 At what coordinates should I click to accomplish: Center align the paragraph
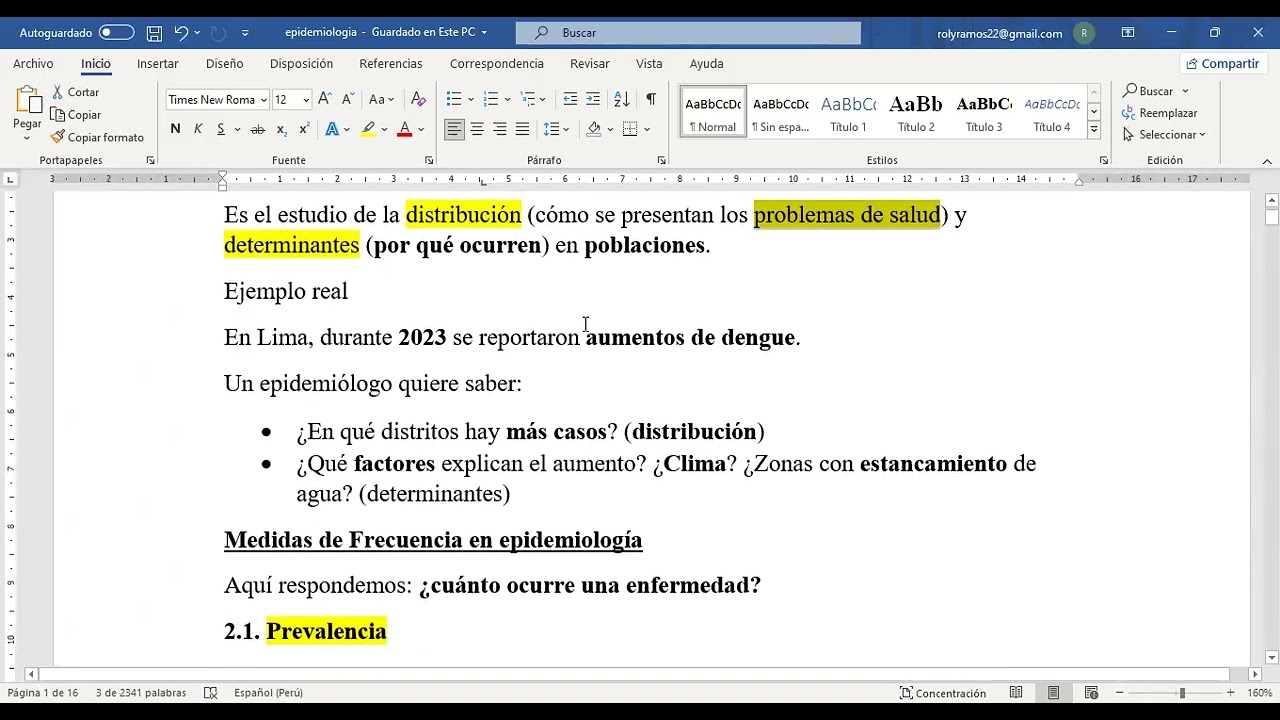point(477,129)
